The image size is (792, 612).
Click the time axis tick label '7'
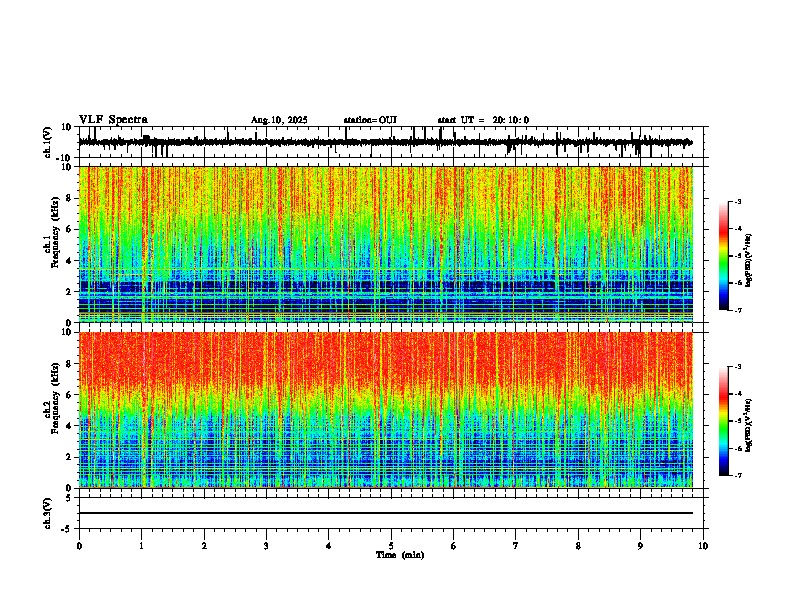pyautogui.click(x=516, y=546)
